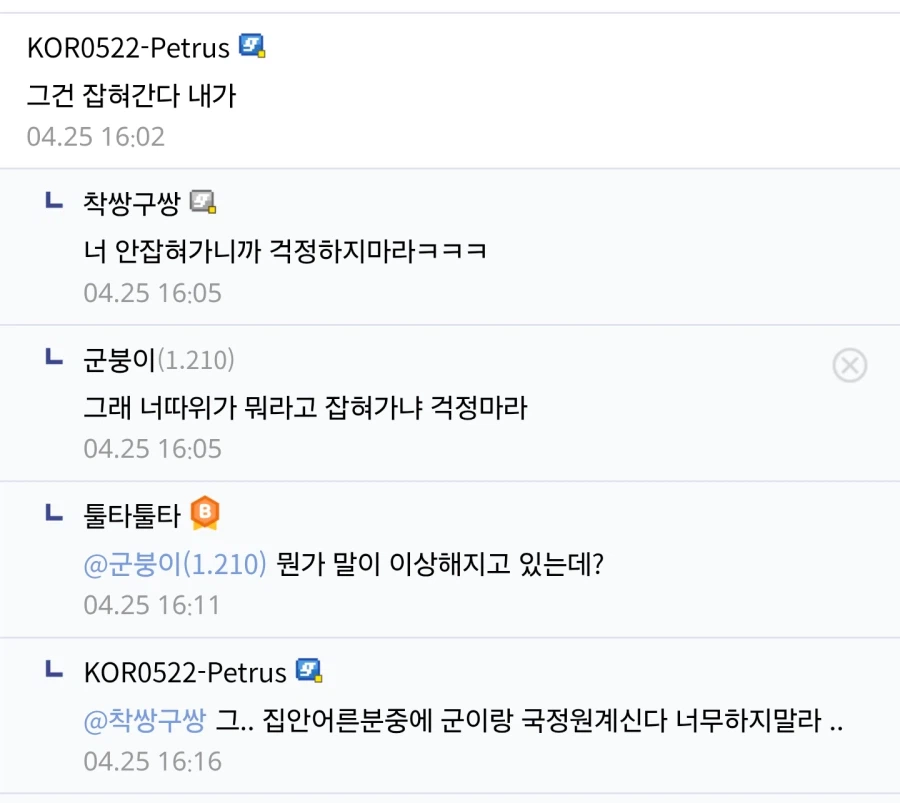The image size is (900, 803).
Task: Click reply text 너 안잡혀가니까 걱정하지마라ㅋㅋㅋ
Action: 285,251
